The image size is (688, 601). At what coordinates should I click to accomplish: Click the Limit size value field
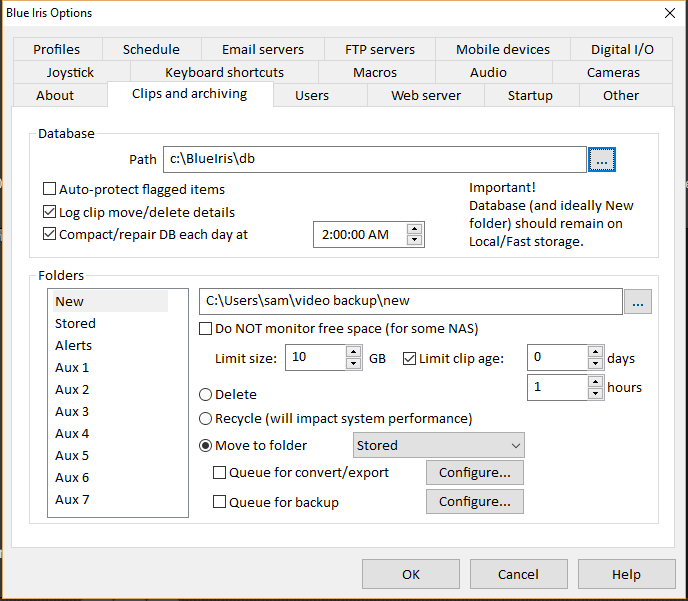tap(315, 358)
